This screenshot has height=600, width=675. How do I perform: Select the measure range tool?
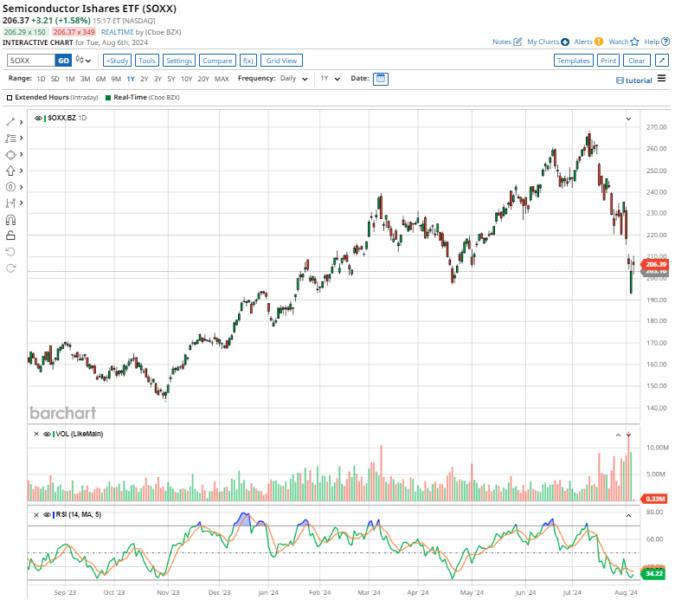[11, 203]
